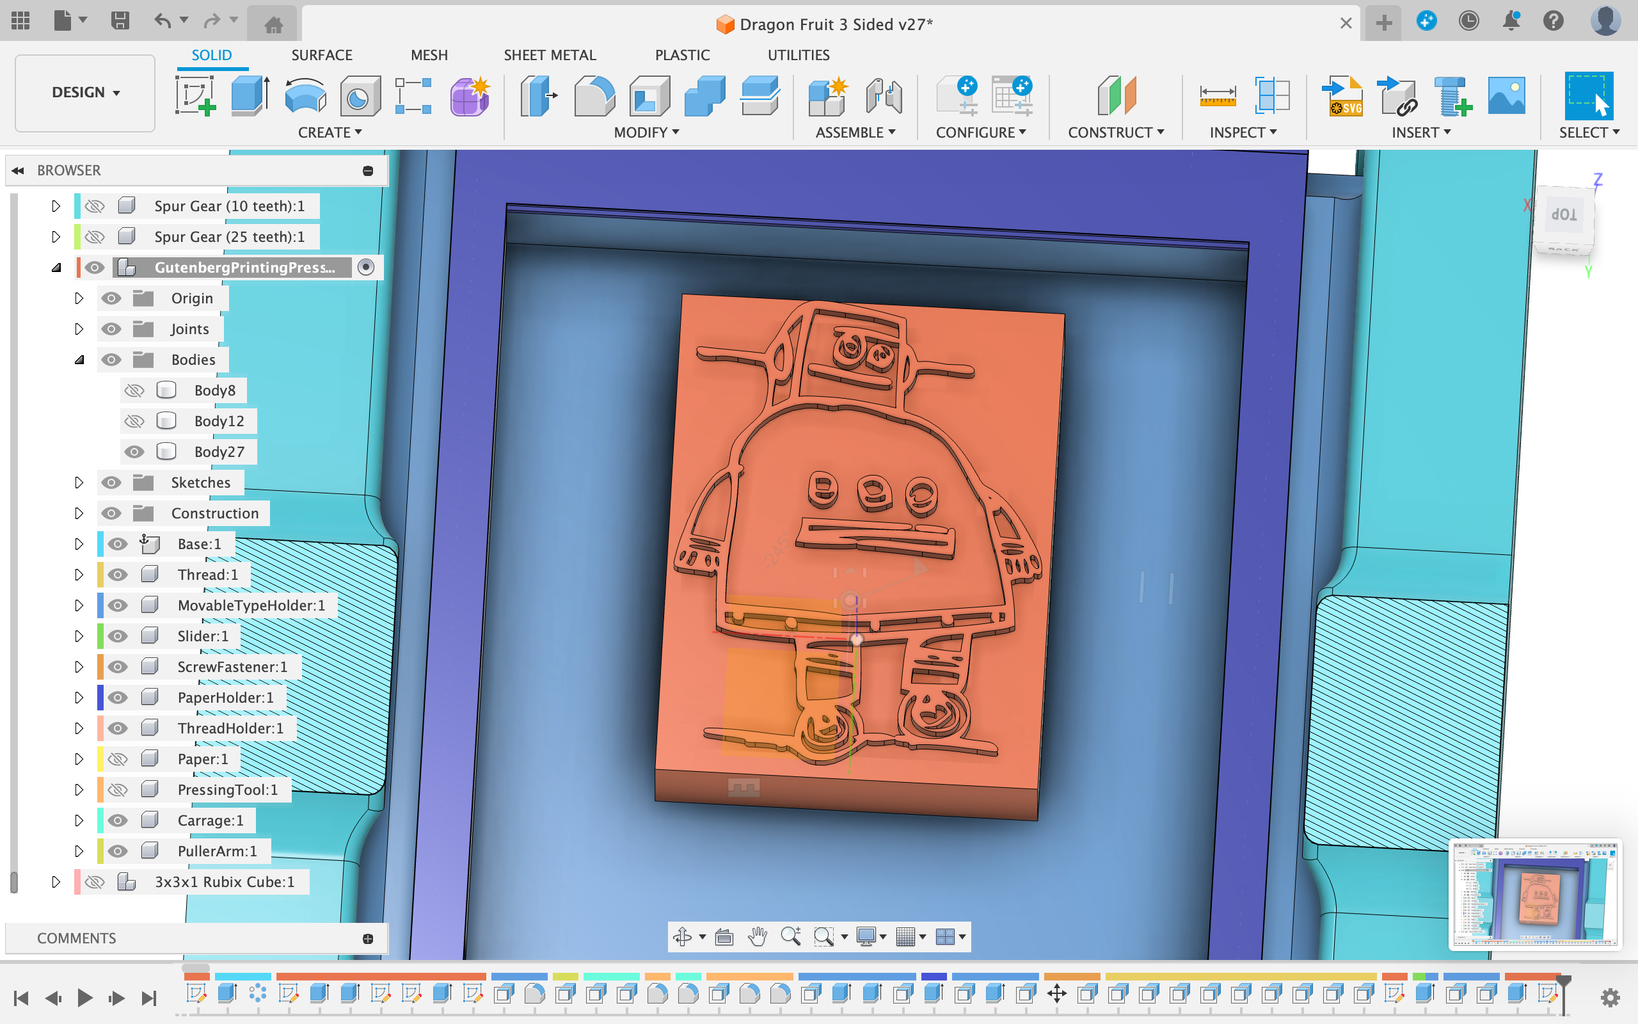1638x1024 pixels.
Task: Play the timeline history
Action: [x=85, y=997]
